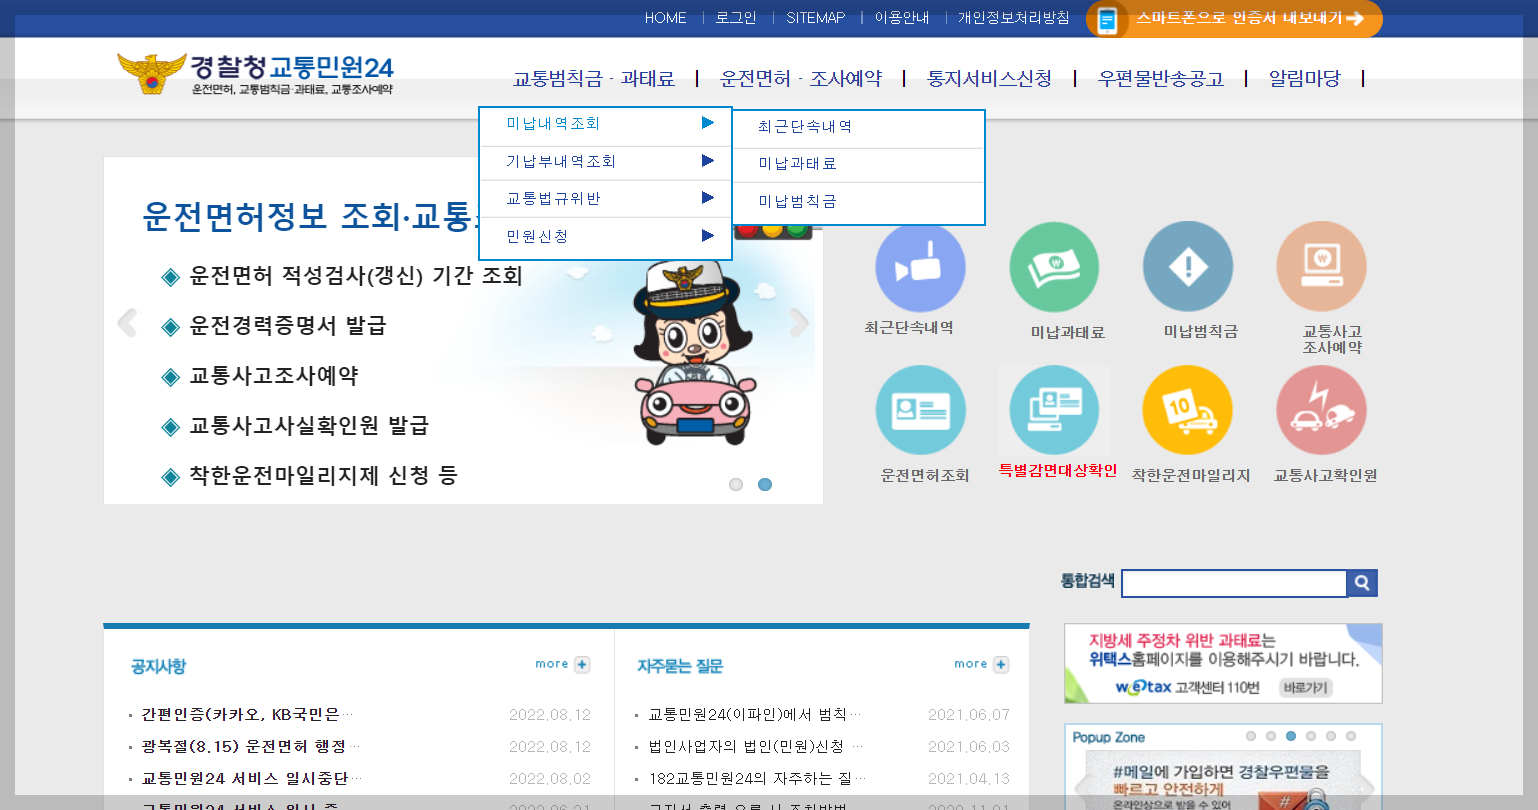This screenshot has width=1538, height=810.
Task: Select third Popup Zone indicator dot
Action: coord(1291,736)
